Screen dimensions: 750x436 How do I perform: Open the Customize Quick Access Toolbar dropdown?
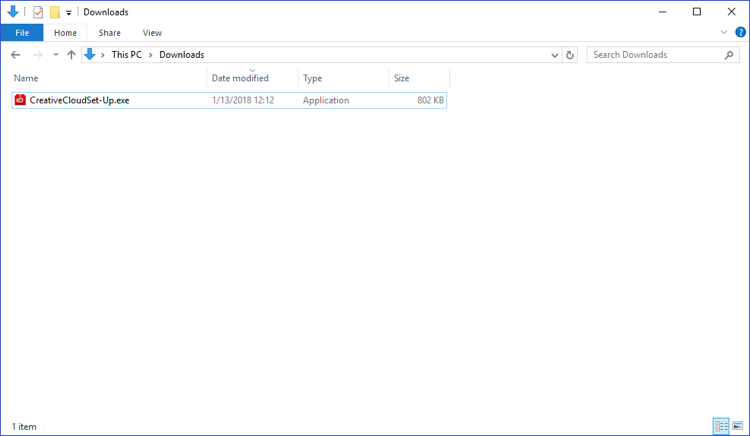[x=69, y=13]
